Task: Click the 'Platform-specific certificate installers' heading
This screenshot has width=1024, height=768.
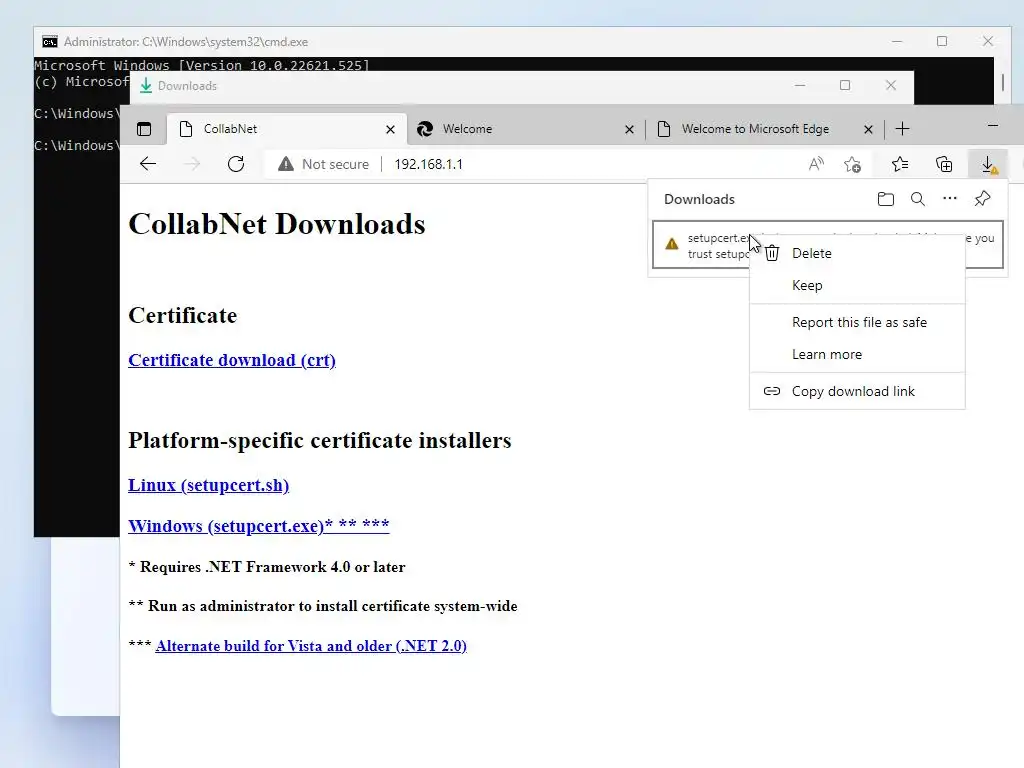Action: [319, 440]
